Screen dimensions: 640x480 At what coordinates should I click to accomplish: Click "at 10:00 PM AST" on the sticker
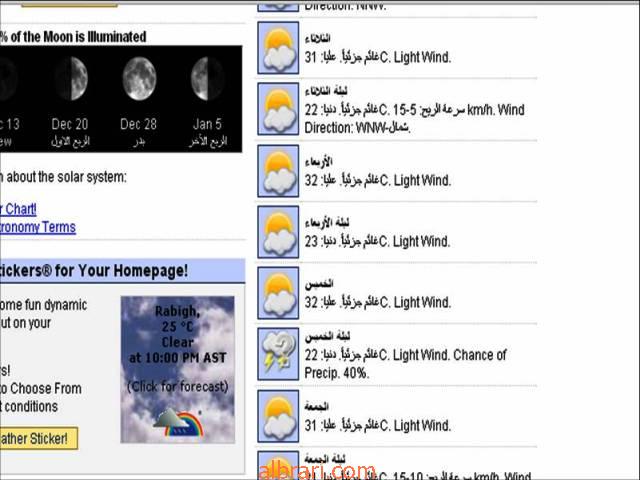pyautogui.click(x=178, y=358)
